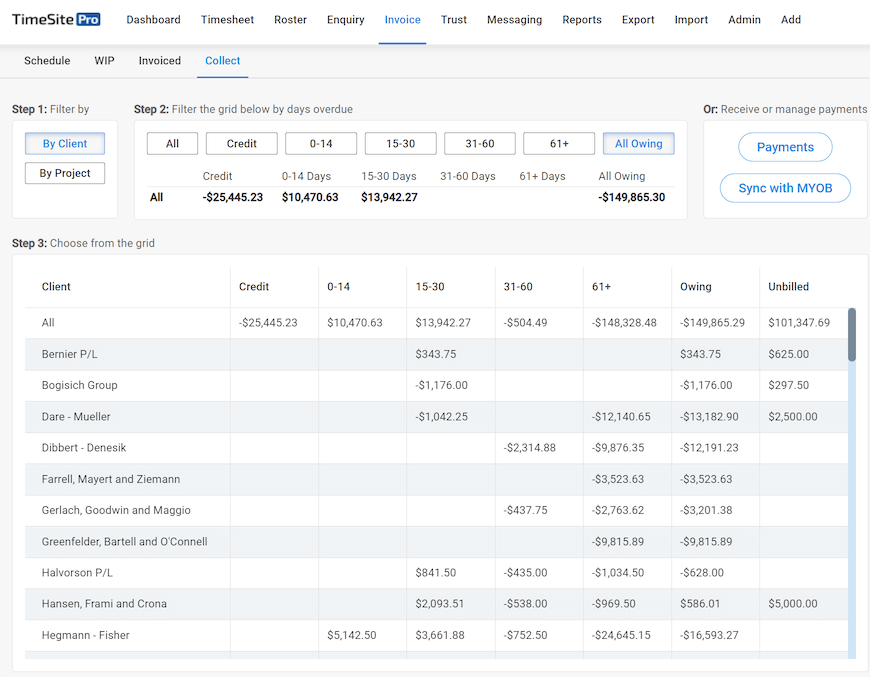The image size is (870, 677).
Task: Select the All row in client grid
Action: (436, 323)
